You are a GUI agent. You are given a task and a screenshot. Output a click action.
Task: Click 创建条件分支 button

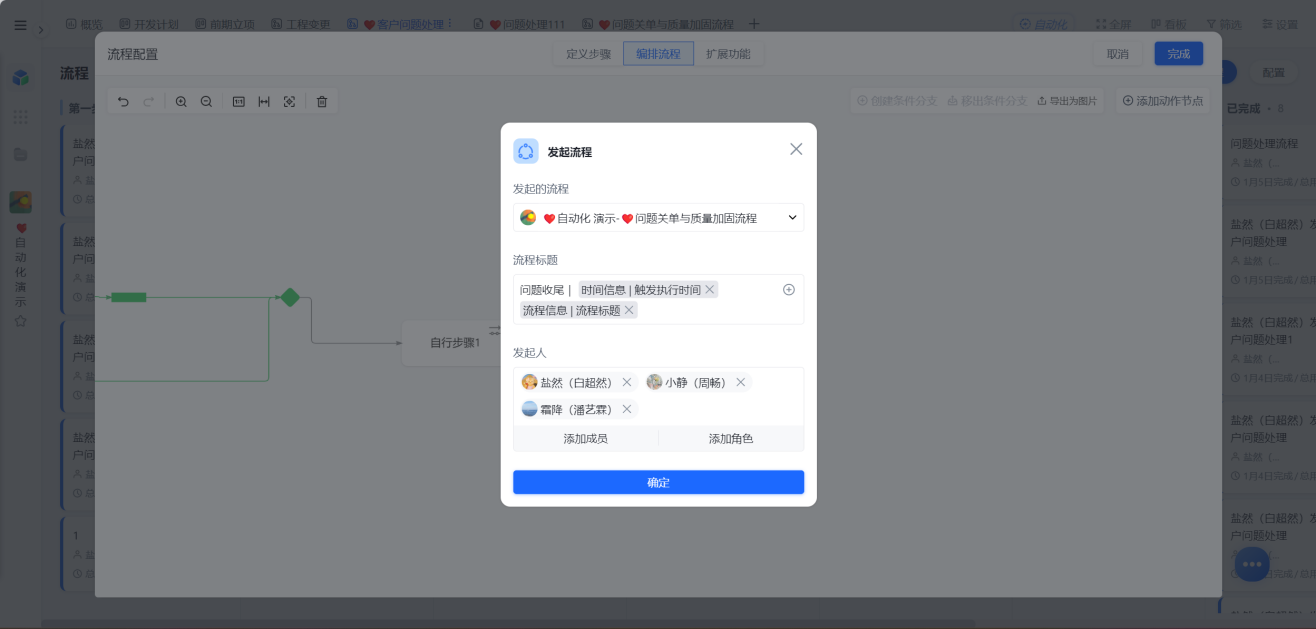point(896,101)
